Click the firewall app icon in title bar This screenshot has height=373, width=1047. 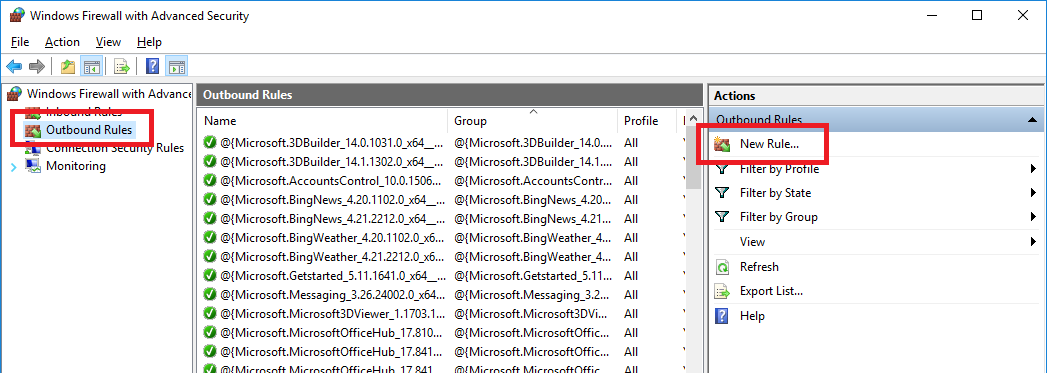click(17, 15)
